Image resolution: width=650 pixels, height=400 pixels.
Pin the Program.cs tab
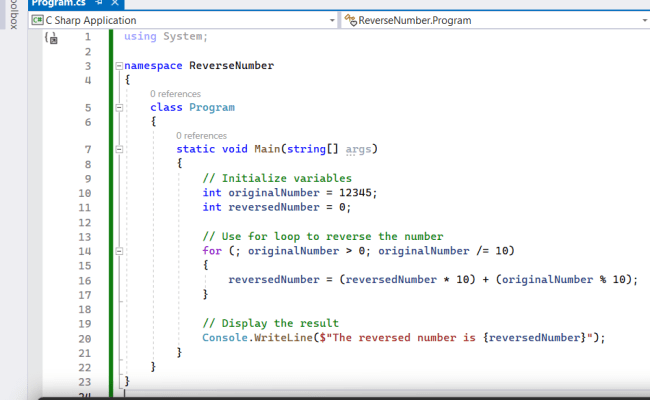[x=99, y=3]
